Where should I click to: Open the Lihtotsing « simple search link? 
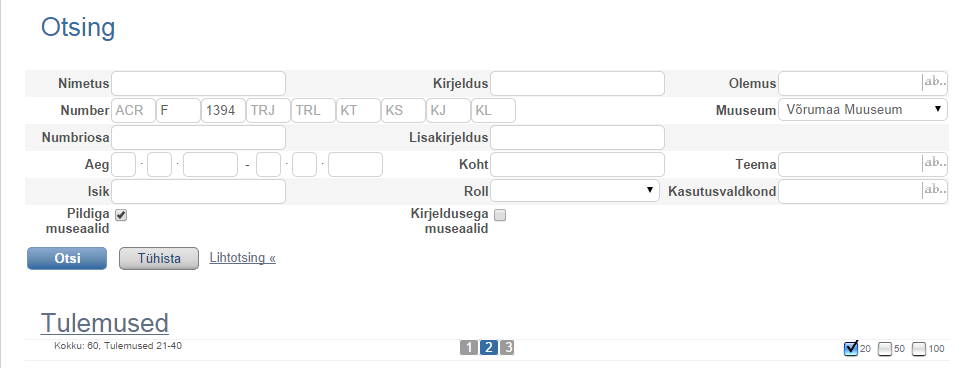coord(242,257)
